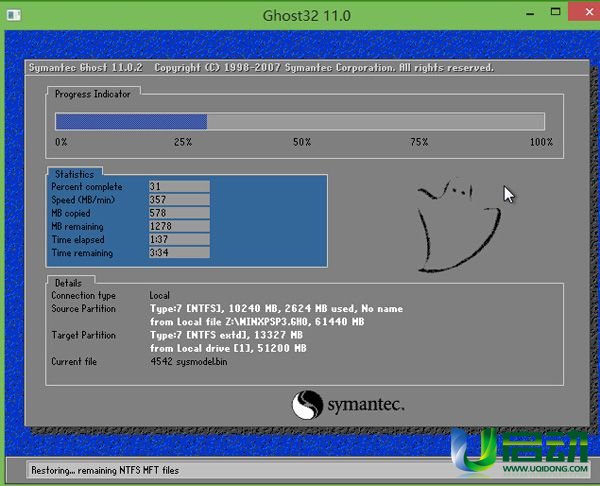
Task: Minimize the Ghost32 11.0 window
Action: [530, 14]
